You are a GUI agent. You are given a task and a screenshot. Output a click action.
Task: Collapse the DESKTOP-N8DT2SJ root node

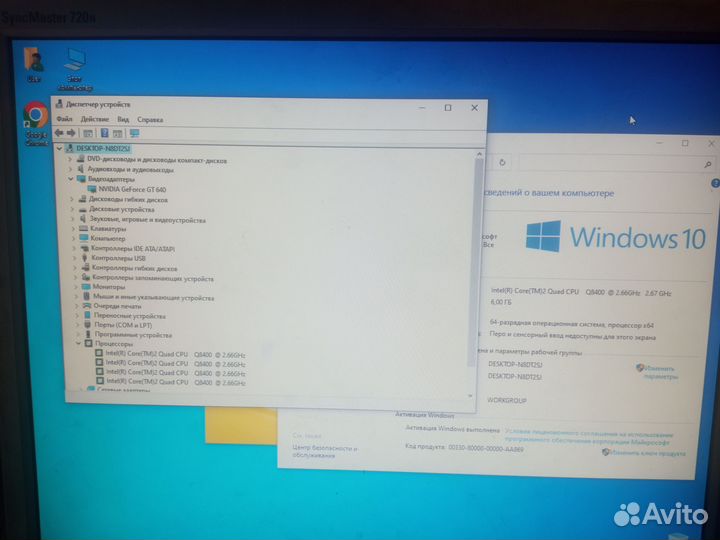point(59,148)
